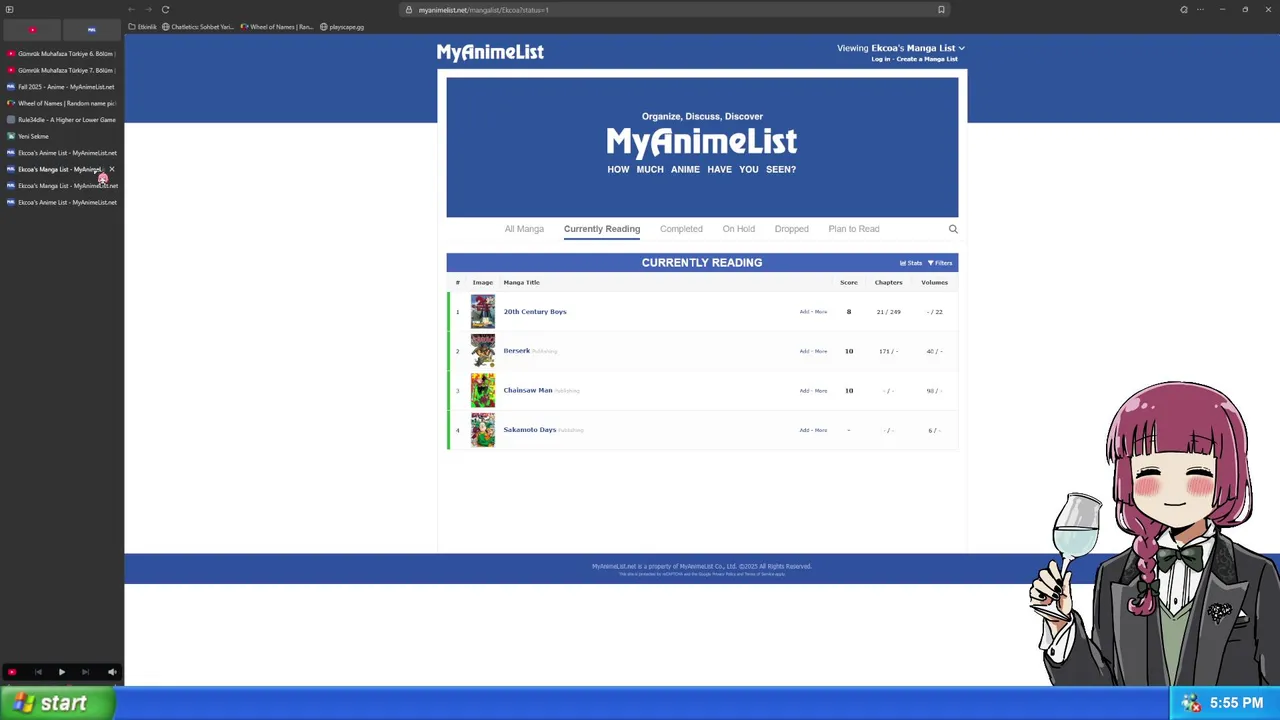Click the YouTube icon in media controls
Viewport: 1280px width, 720px height.
pos(12,672)
